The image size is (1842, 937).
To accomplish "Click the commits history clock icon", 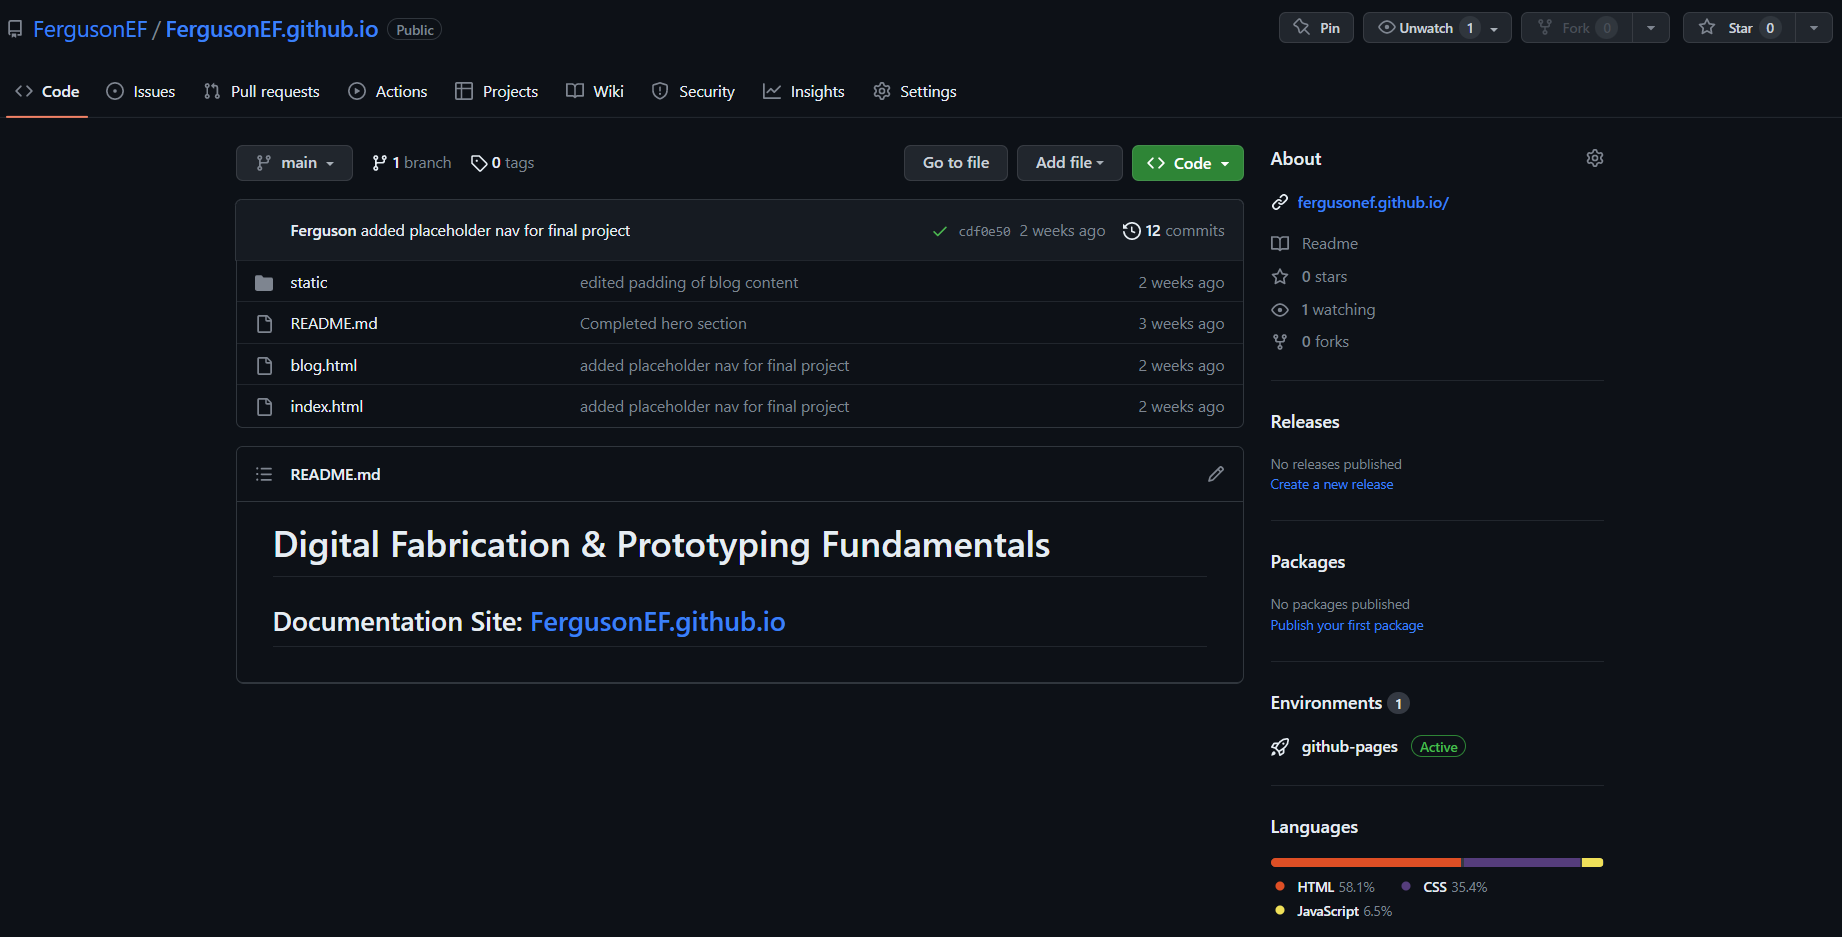I will coord(1132,231).
